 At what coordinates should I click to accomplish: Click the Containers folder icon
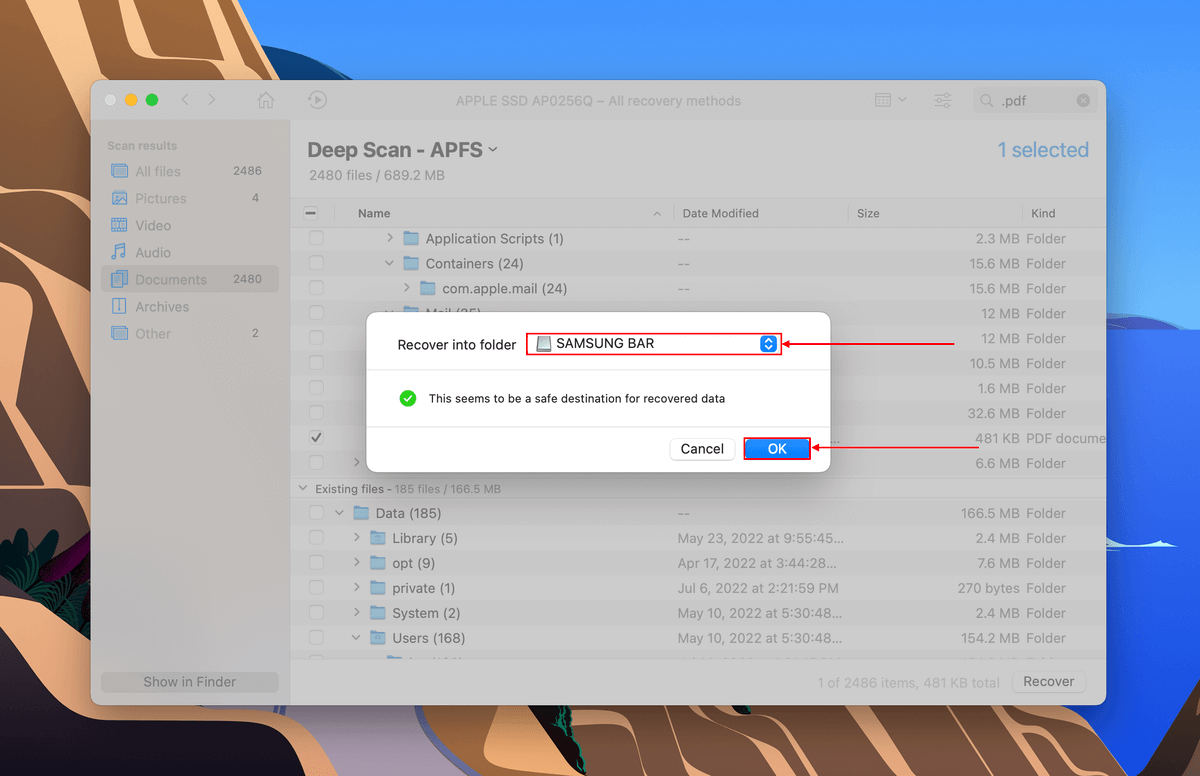411,263
